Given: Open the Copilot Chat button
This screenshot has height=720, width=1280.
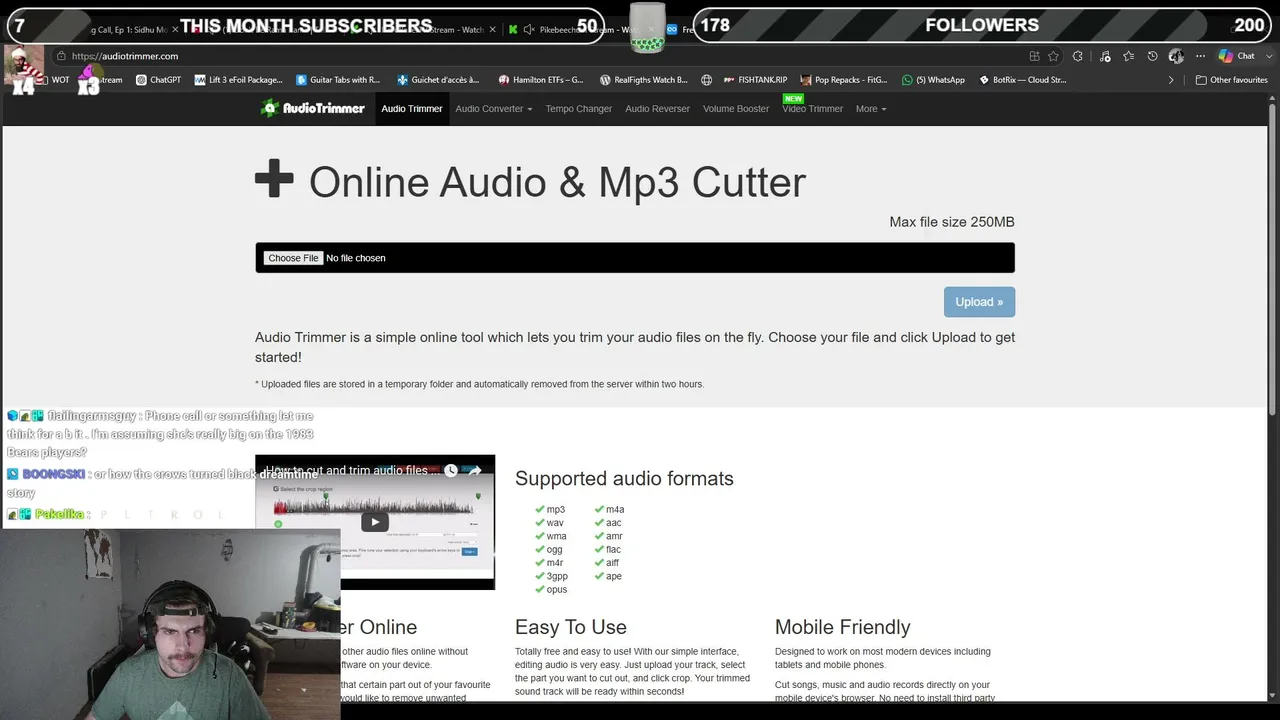Looking at the screenshot, I should coord(1236,56).
